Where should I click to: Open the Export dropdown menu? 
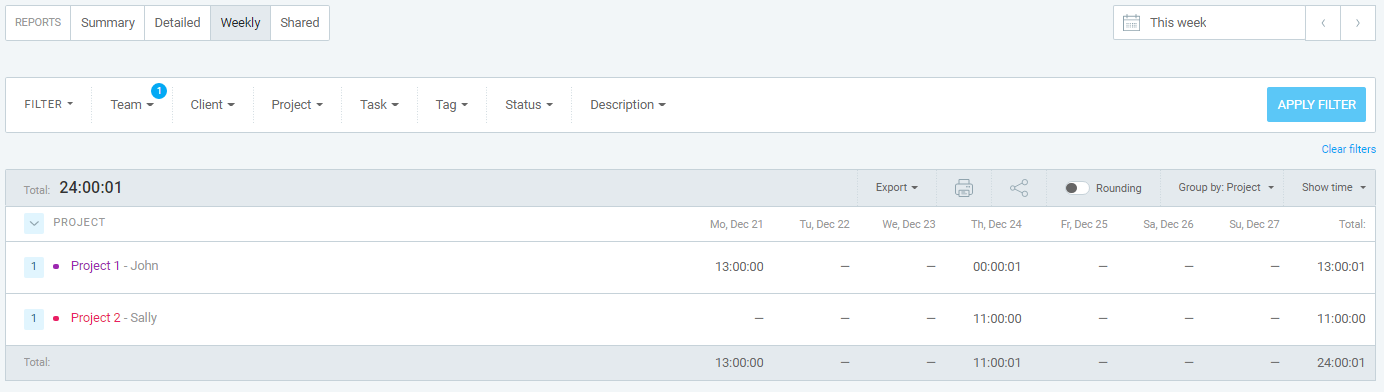(897, 188)
